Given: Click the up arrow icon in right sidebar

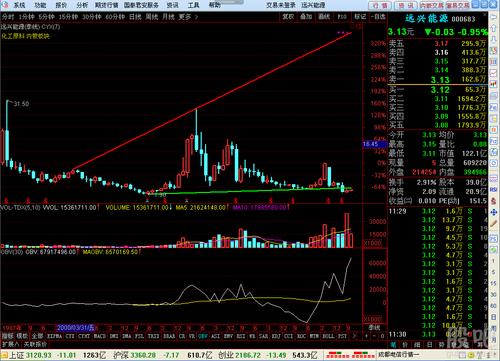Looking at the screenshot, I should point(494,28).
